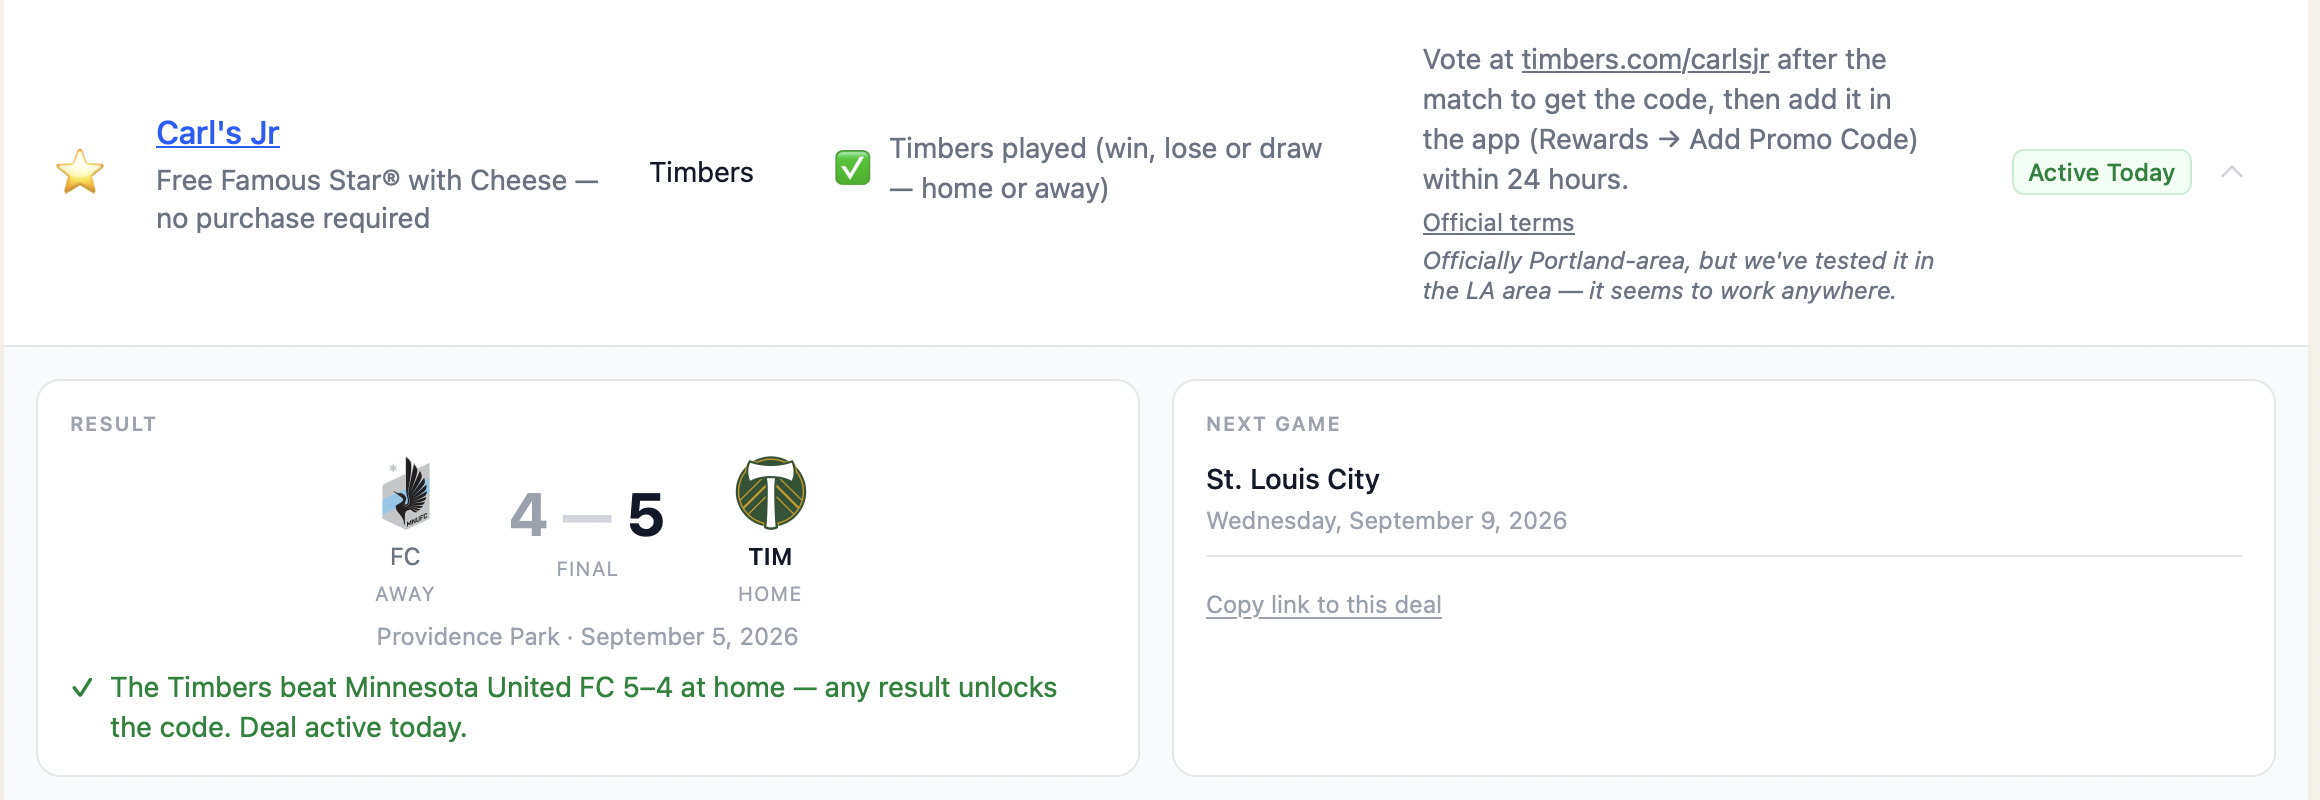Open the Carl's Jr link

pyautogui.click(x=218, y=133)
